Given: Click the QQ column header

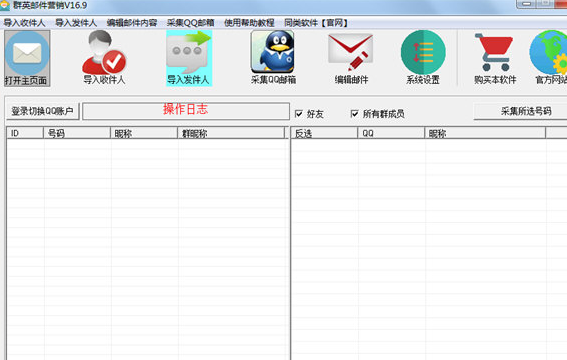Looking at the screenshot, I should point(391,133).
